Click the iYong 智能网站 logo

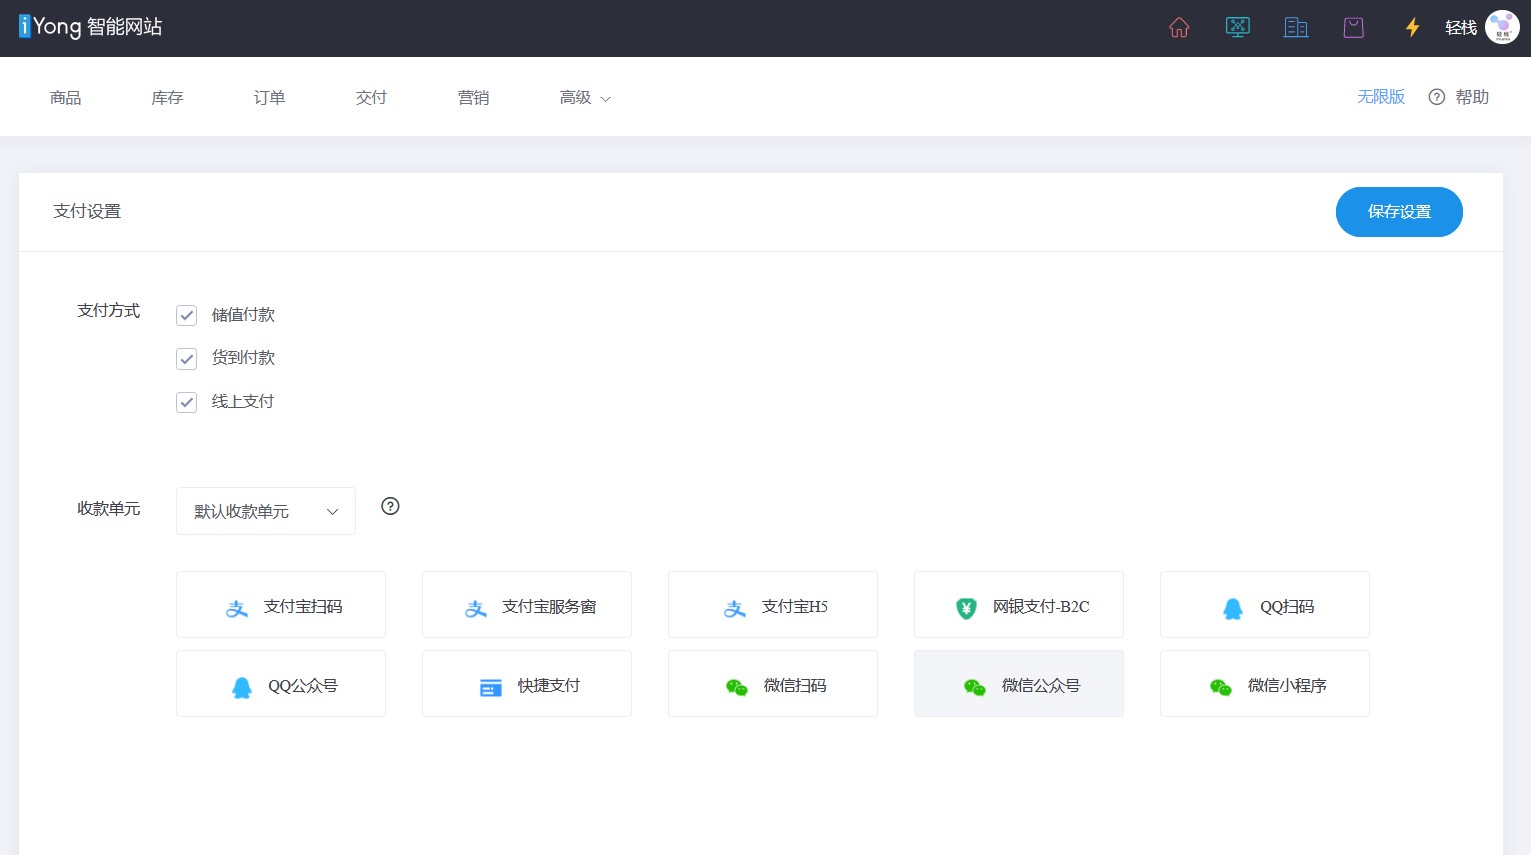click(90, 27)
